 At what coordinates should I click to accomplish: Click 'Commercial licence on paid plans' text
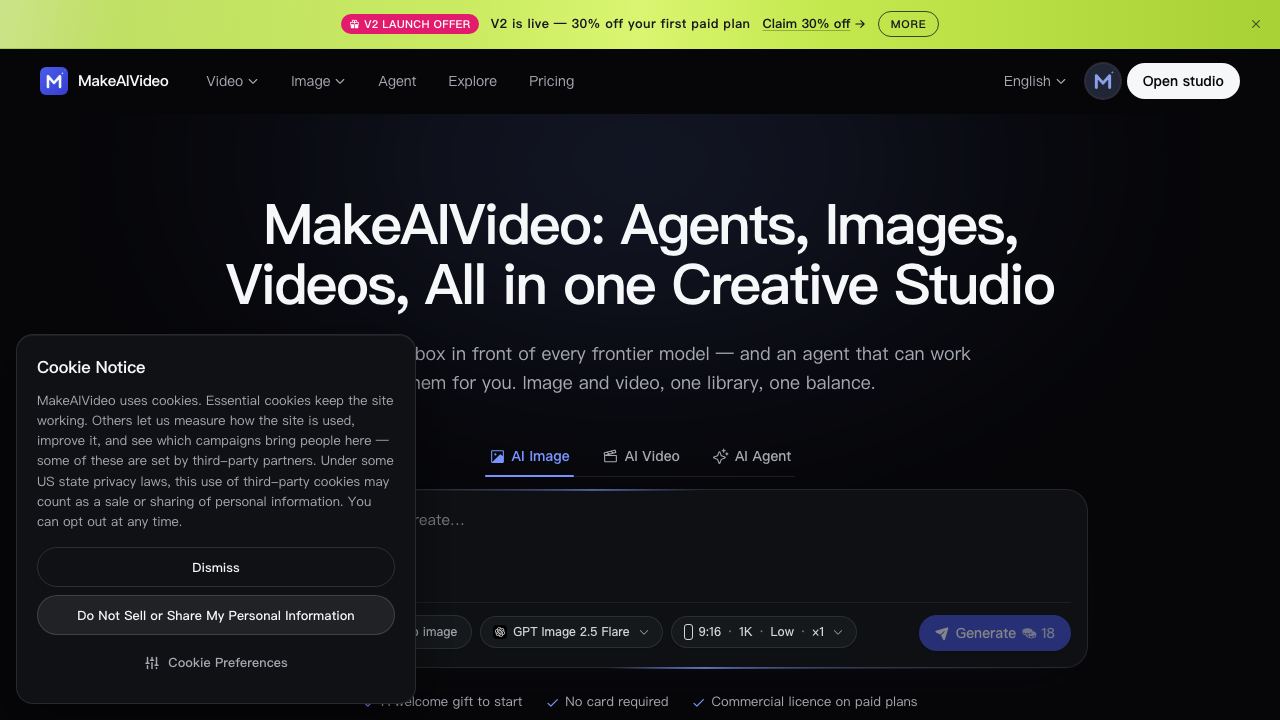coord(814,702)
